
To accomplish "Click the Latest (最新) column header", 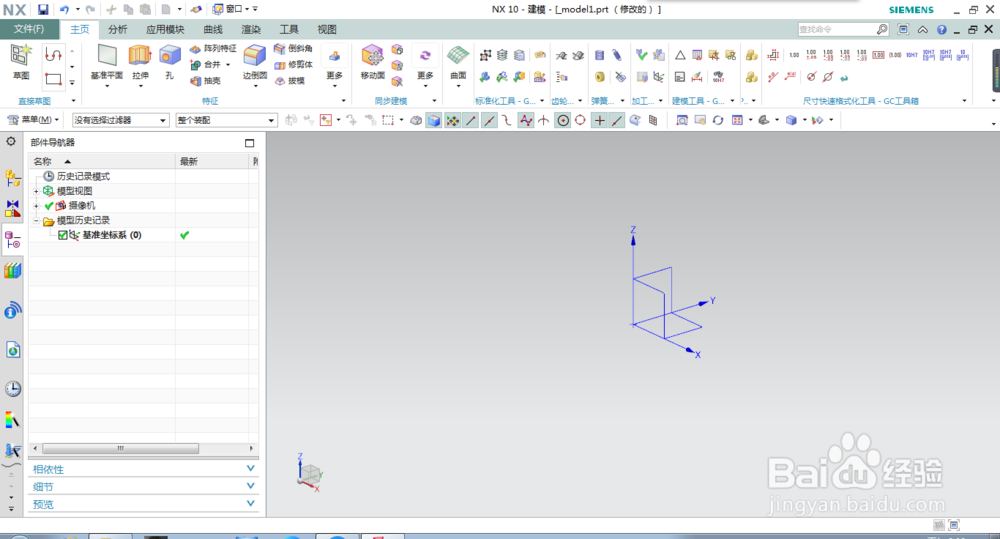I will click(212, 161).
